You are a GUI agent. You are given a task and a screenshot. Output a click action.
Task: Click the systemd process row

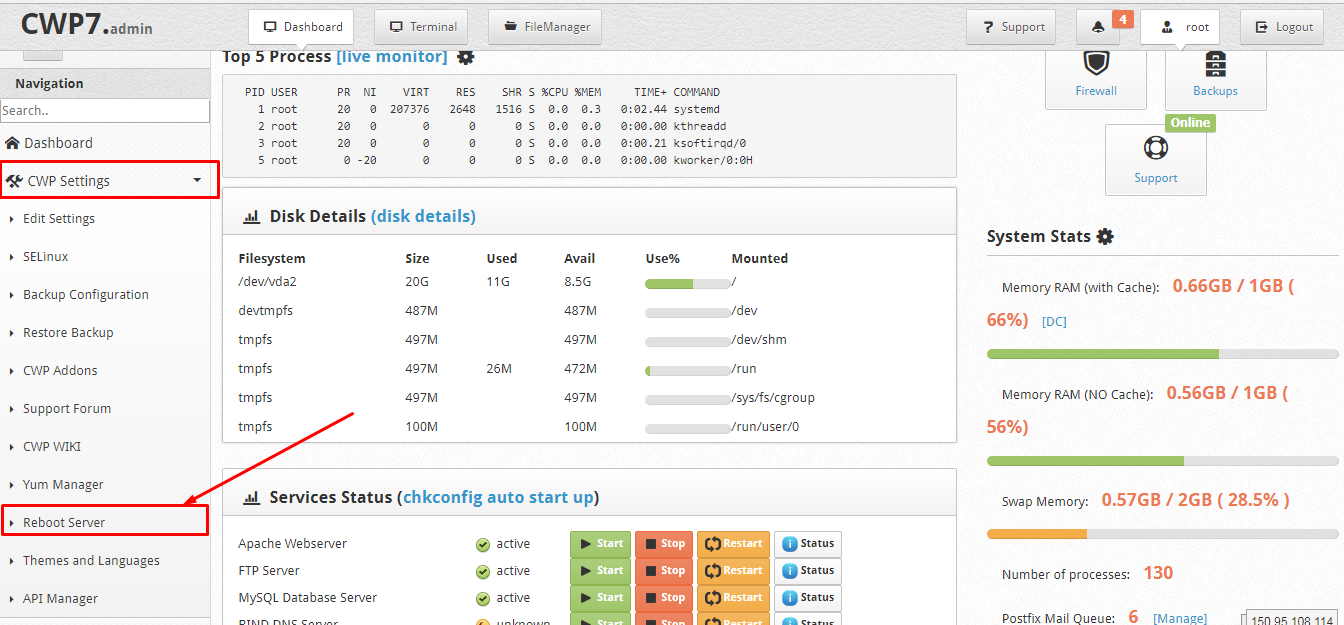(484, 109)
